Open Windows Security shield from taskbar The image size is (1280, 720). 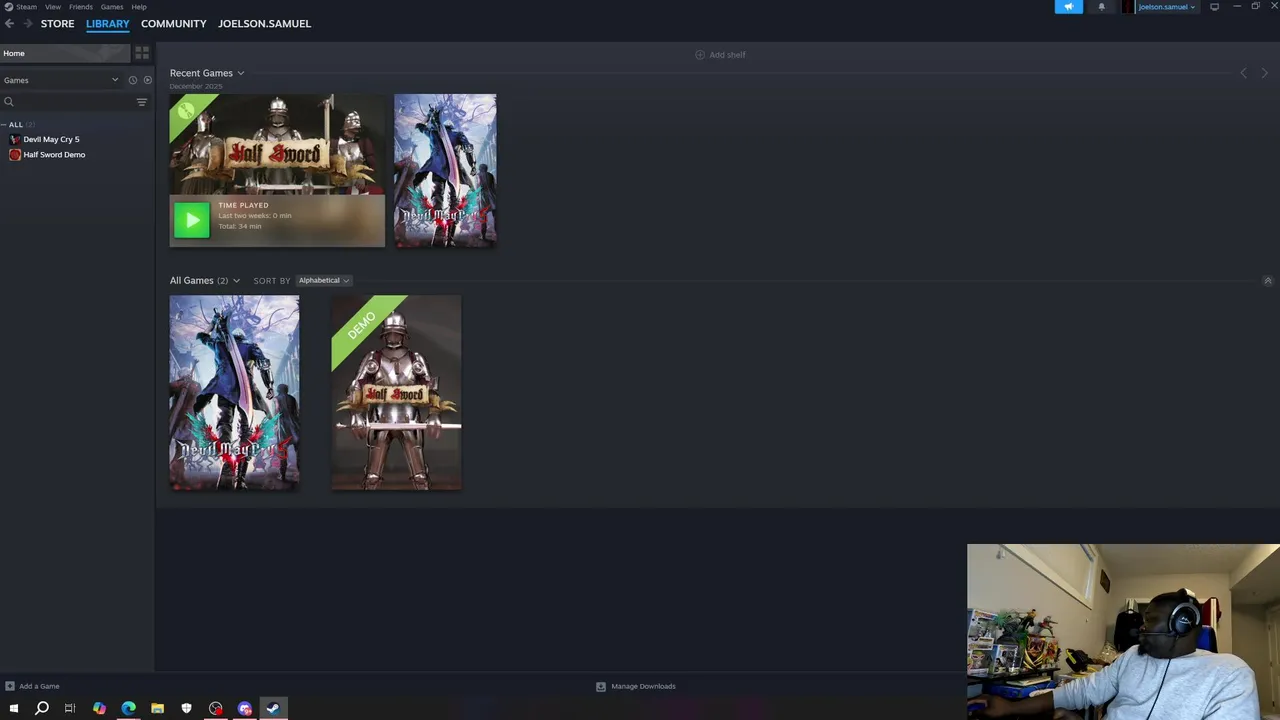pos(186,708)
